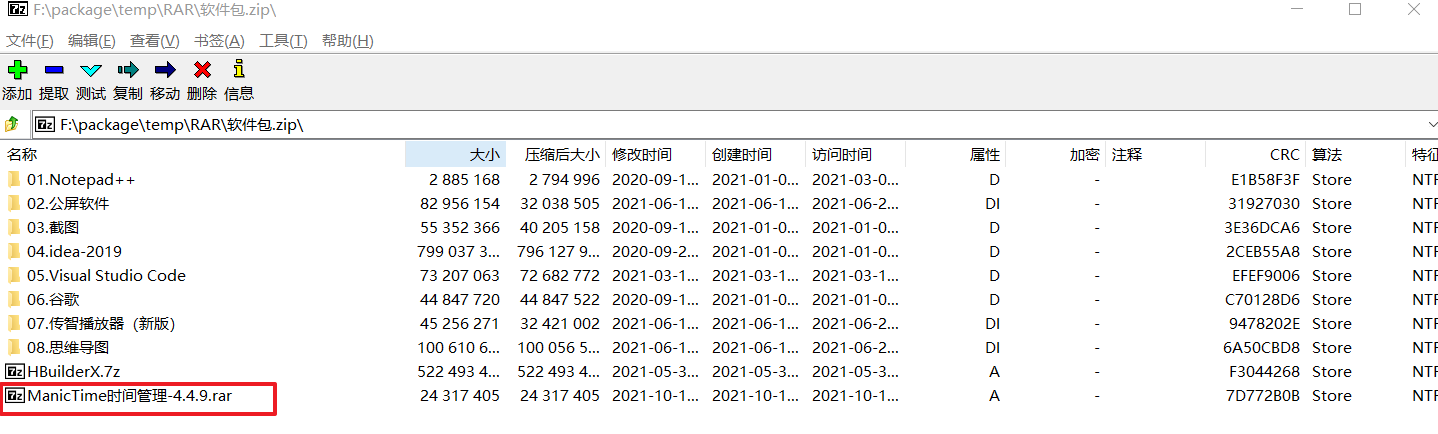Click size value 24 317 405 in 大小 column

pyautogui.click(x=460, y=396)
